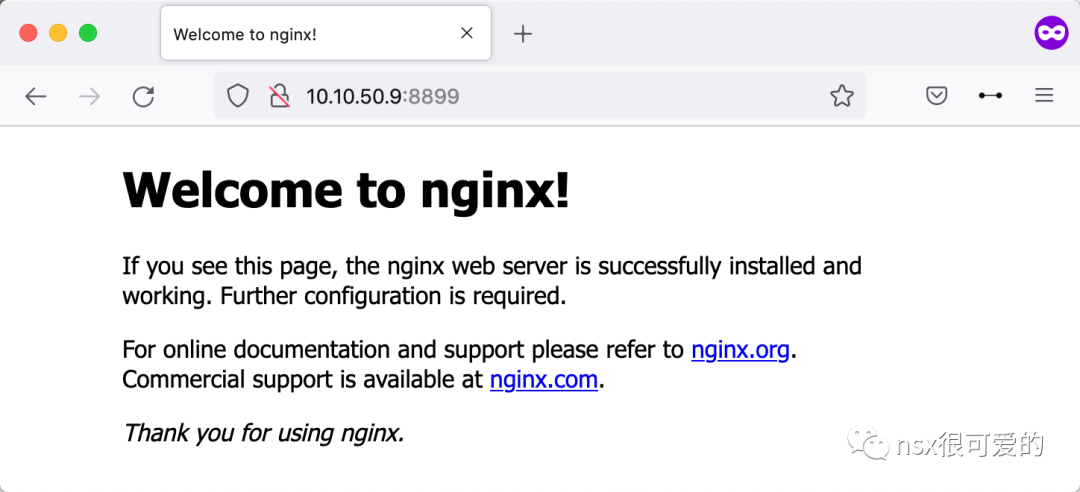The width and height of the screenshot is (1080, 492).
Task: Click 'Further configuration is required' text
Action: pyautogui.click(x=393, y=296)
